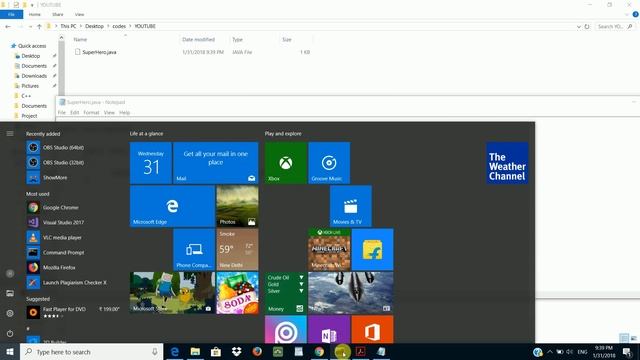
Task: Open Notepad's Format menu
Action: pos(91,113)
